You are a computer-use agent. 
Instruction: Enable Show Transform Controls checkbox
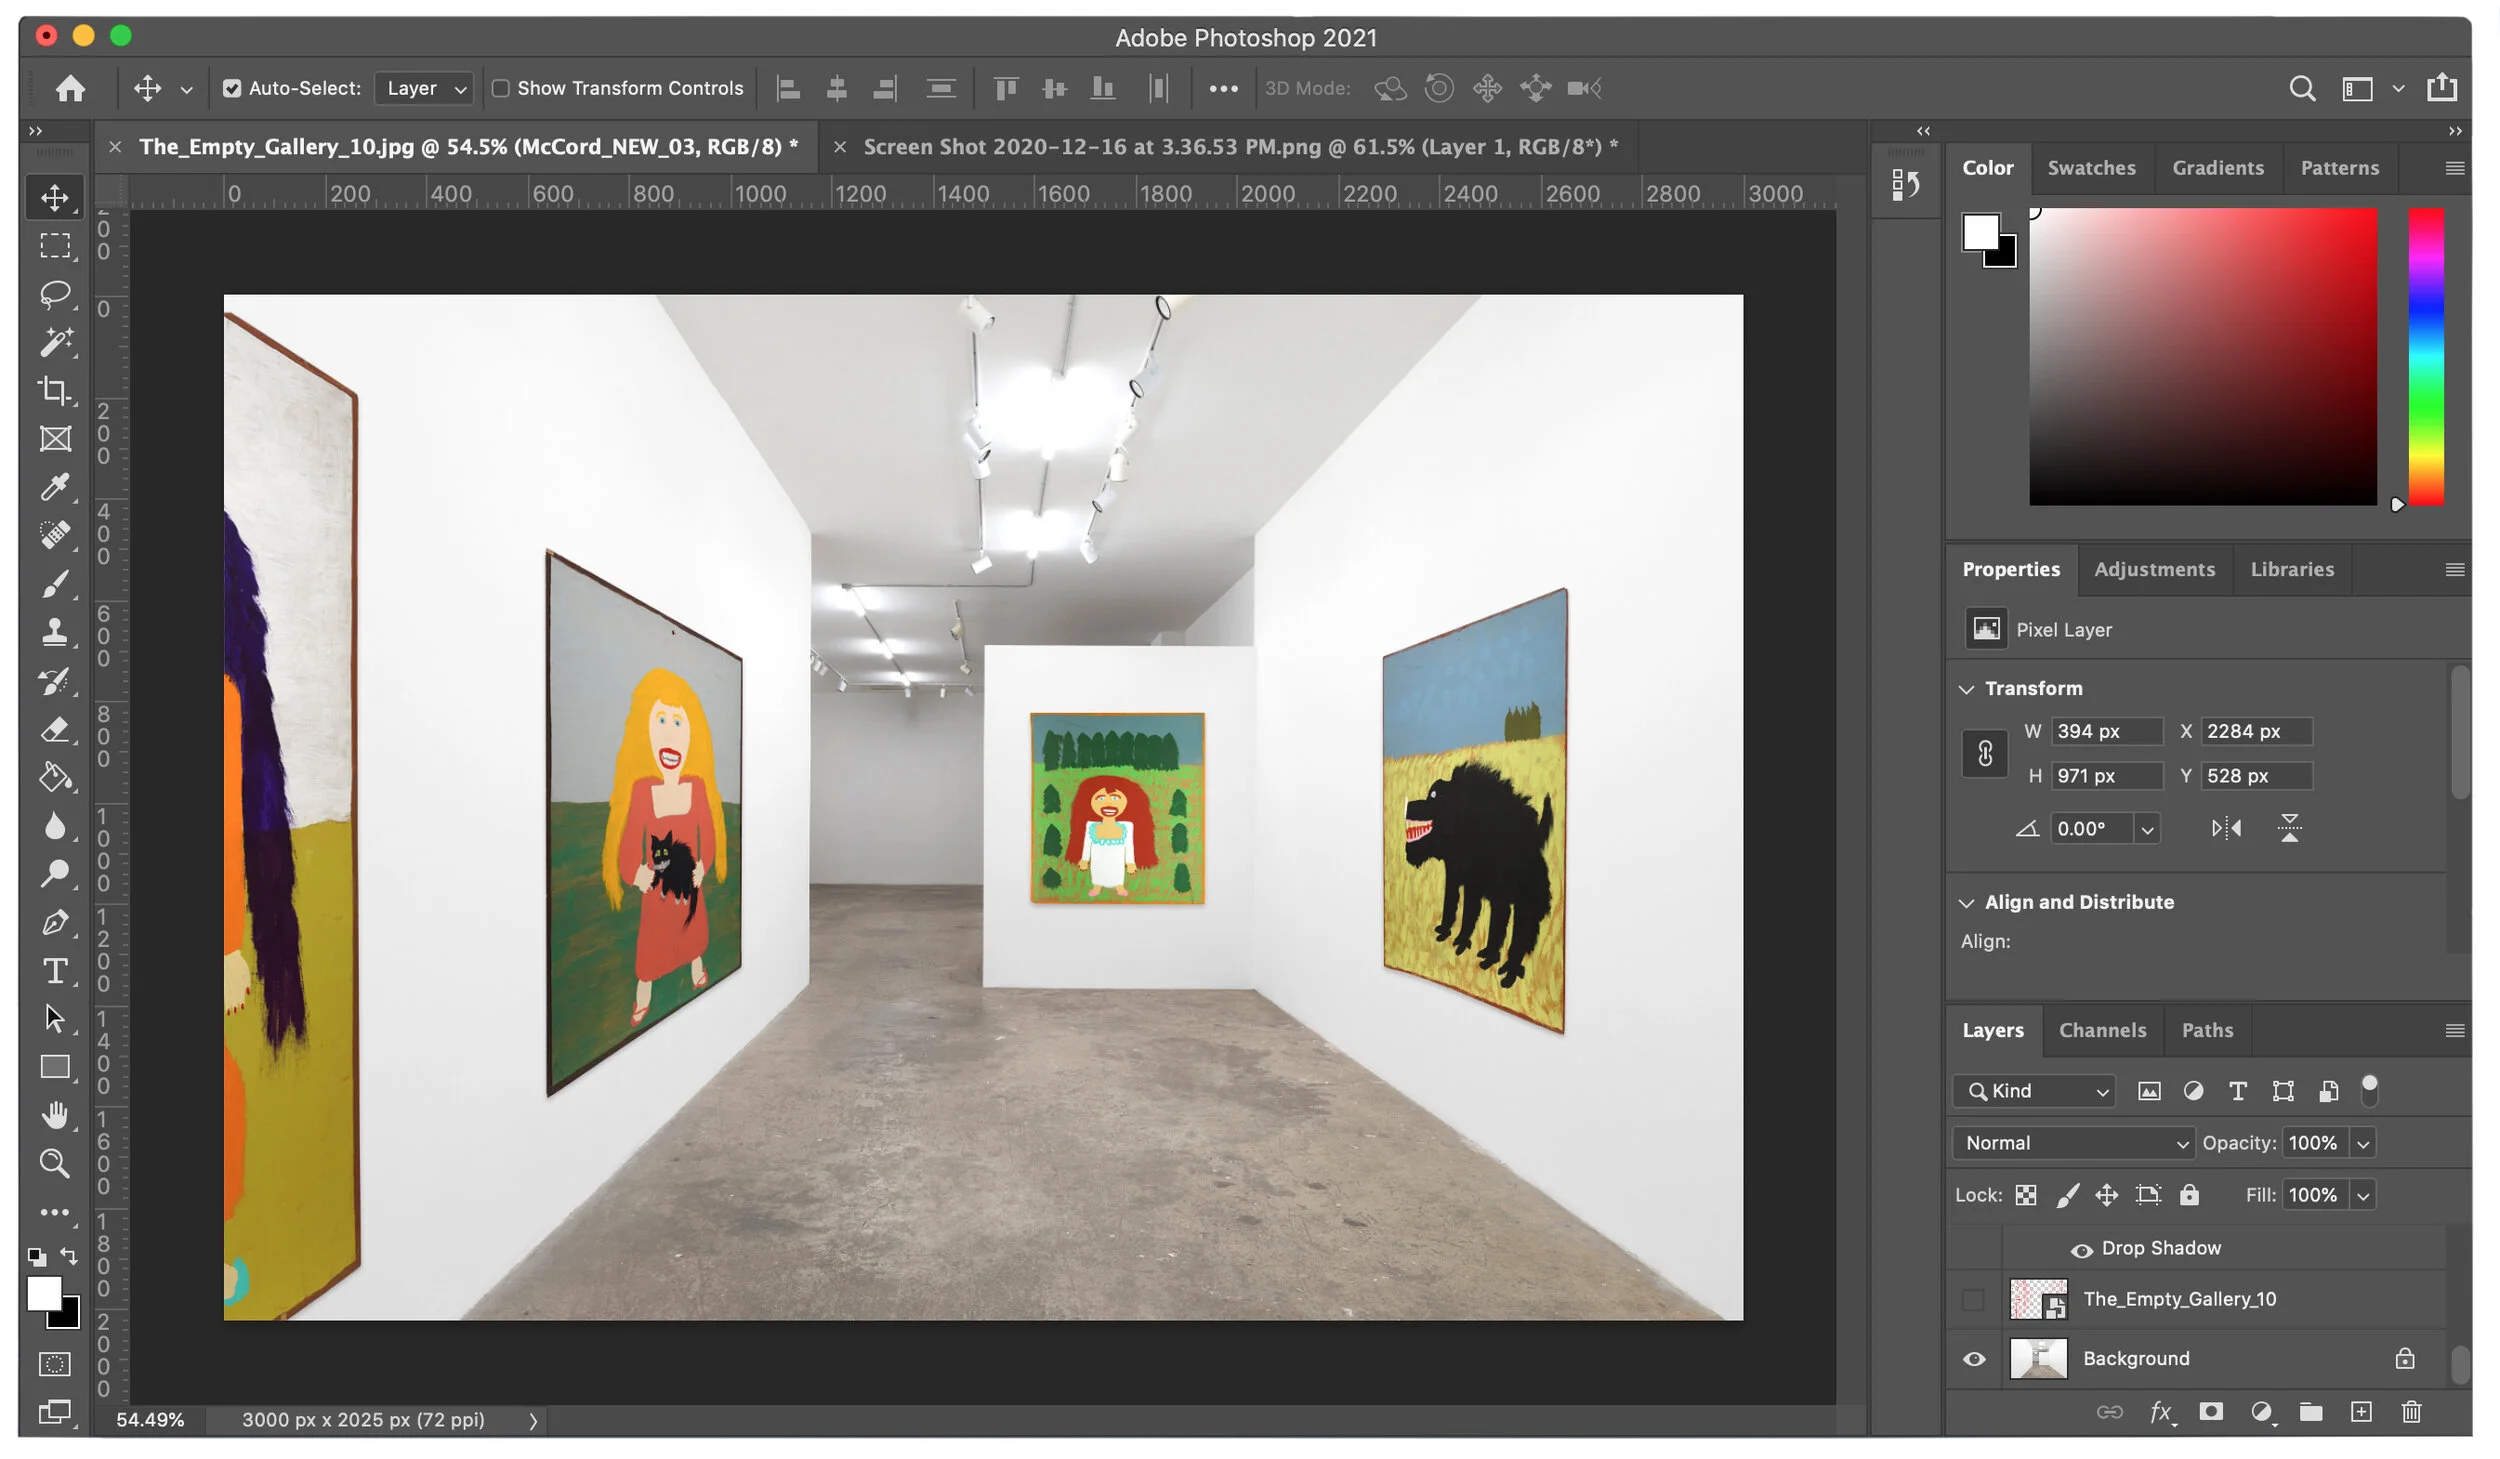point(501,88)
